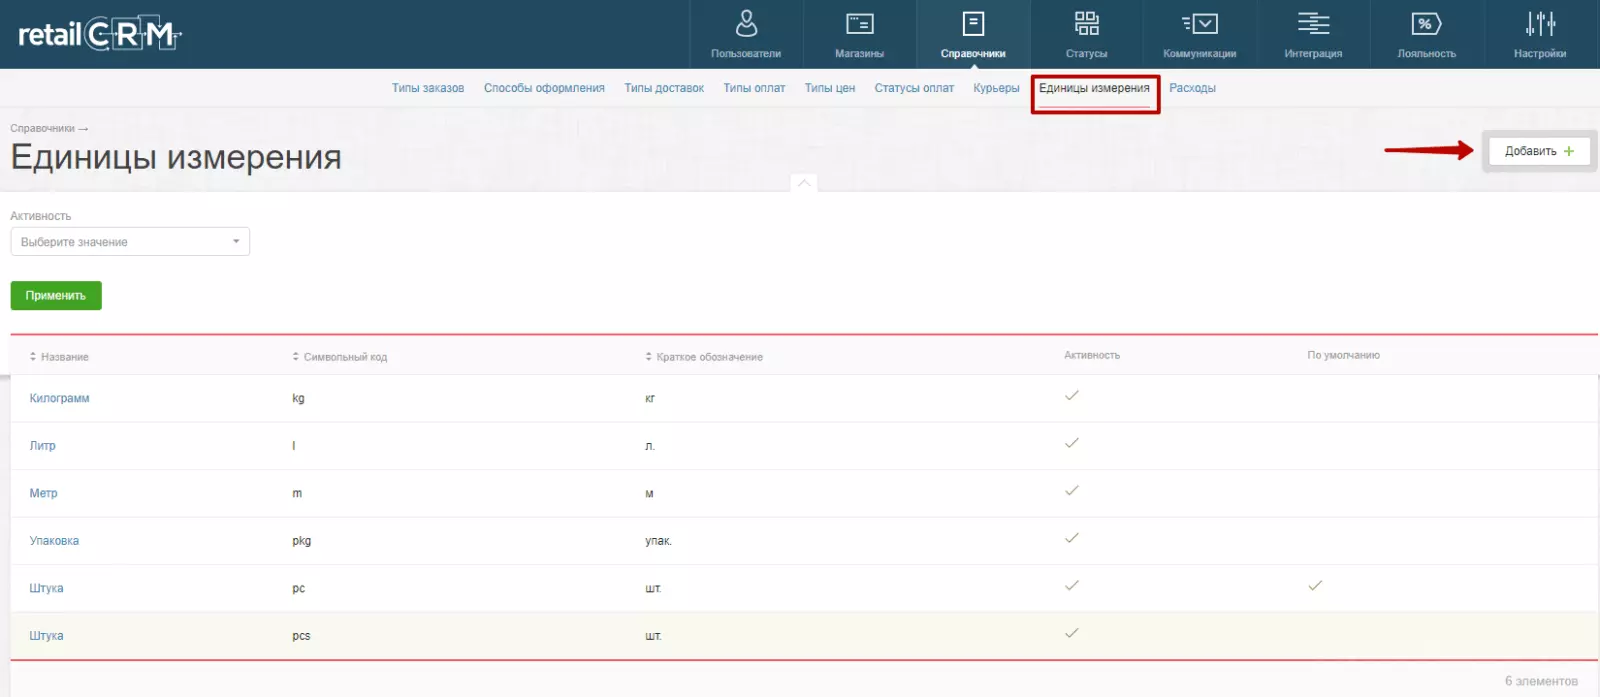This screenshot has width=1600, height=697.
Task: Click the activity checkmark in pcs row
Action: tap(1072, 633)
